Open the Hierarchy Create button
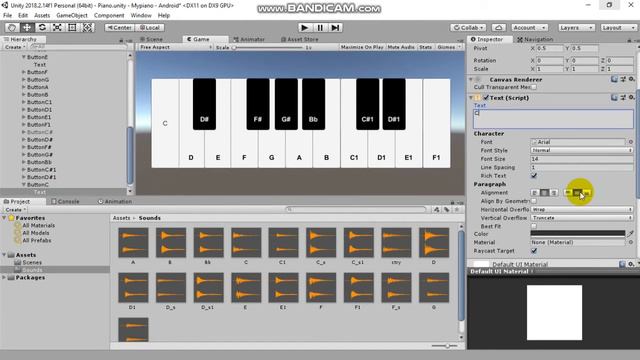The width and height of the screenshot is (640, 360). (x=14, y=47)
